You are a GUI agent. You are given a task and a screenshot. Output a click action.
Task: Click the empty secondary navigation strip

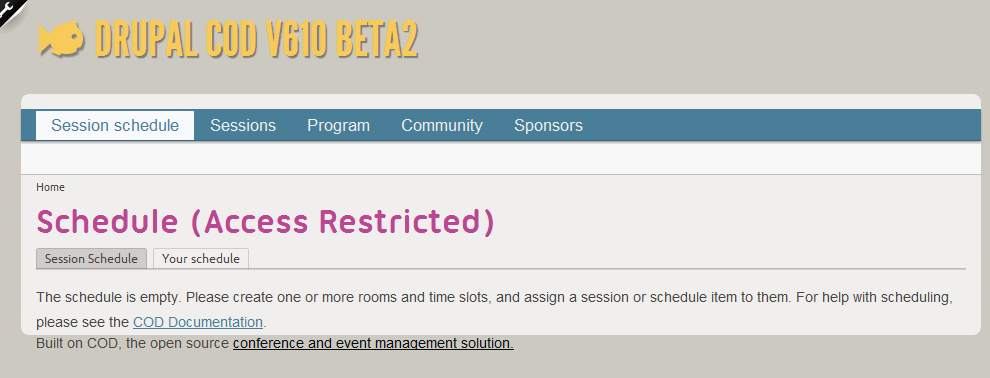[501, 158]
